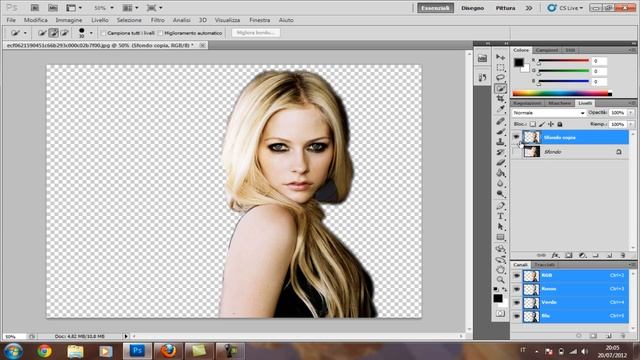Select the Dodge tool

click(500, 194)
